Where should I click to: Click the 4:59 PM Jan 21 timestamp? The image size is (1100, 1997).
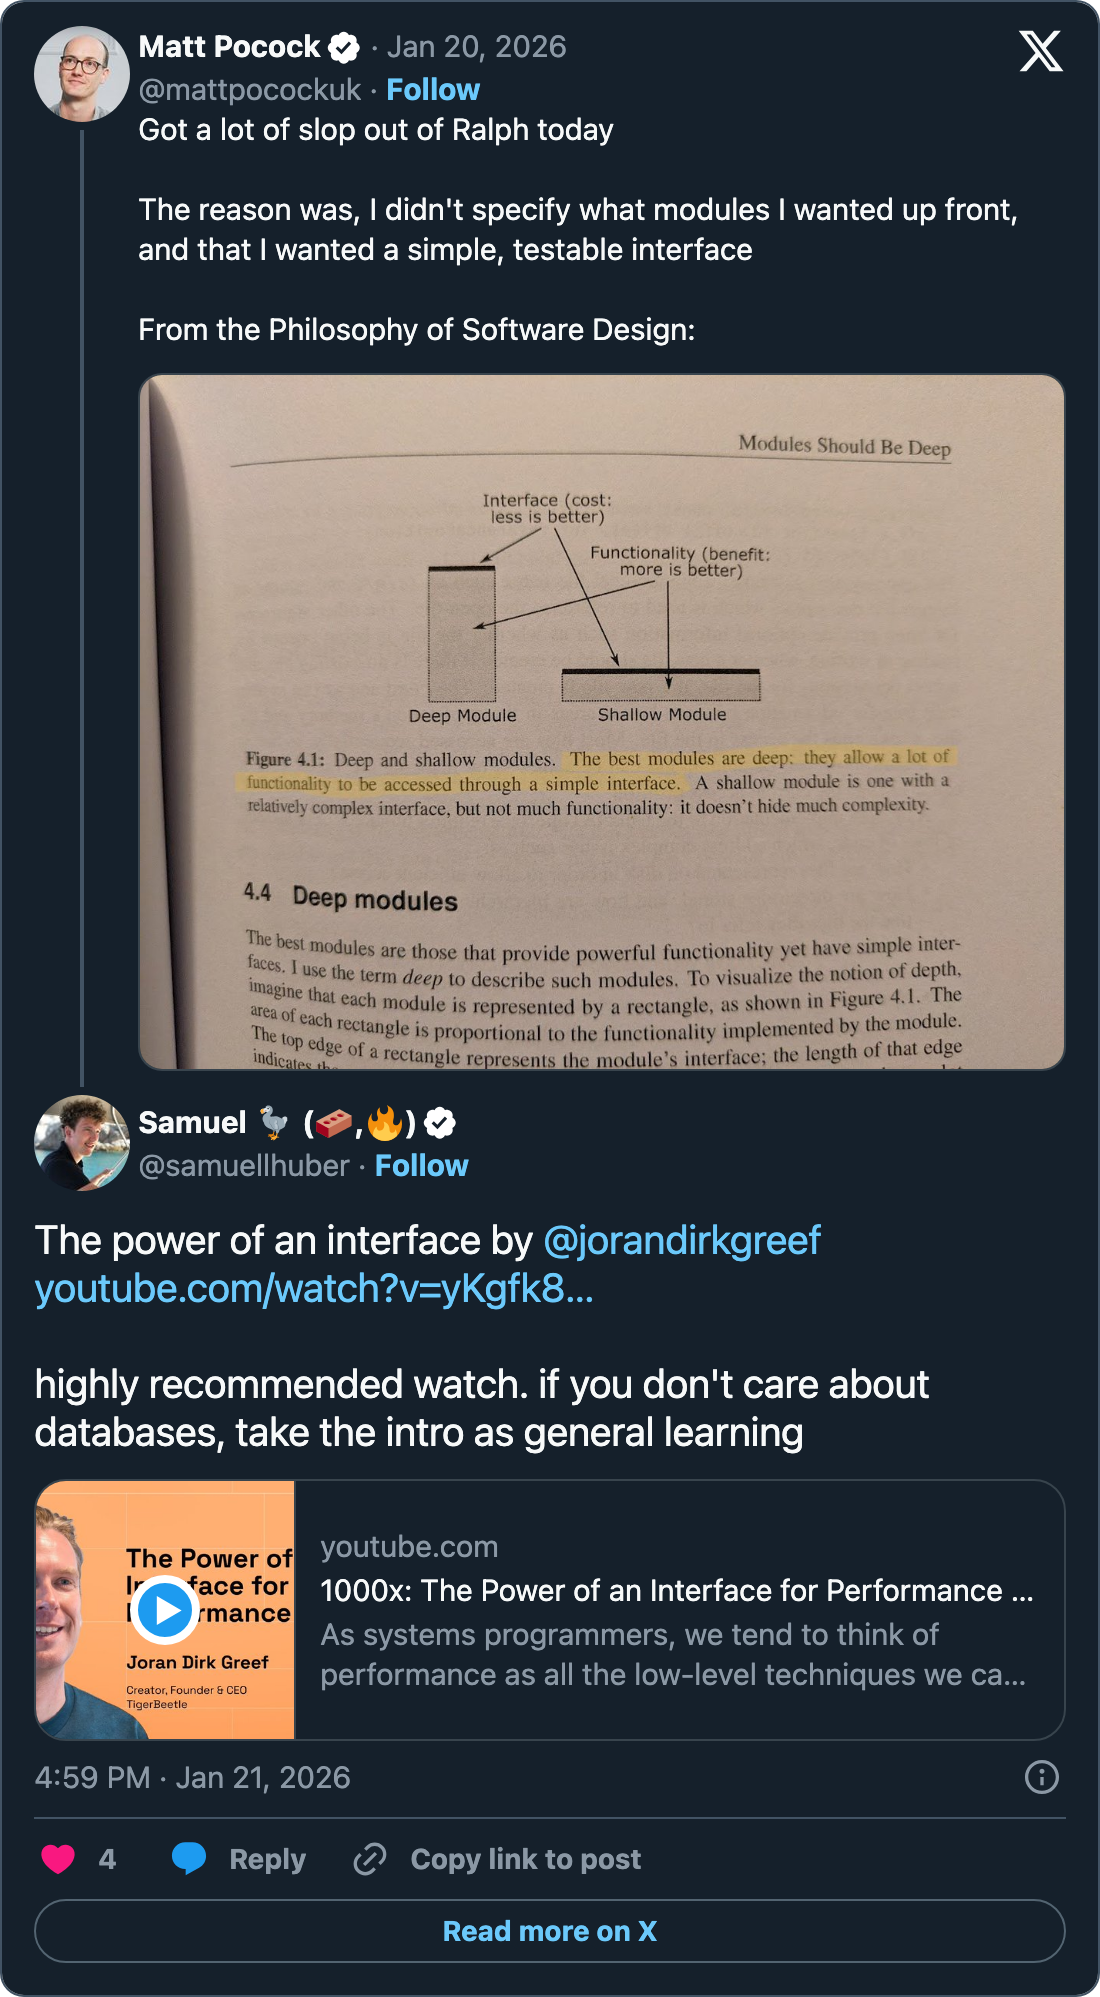coord(192,1777)
